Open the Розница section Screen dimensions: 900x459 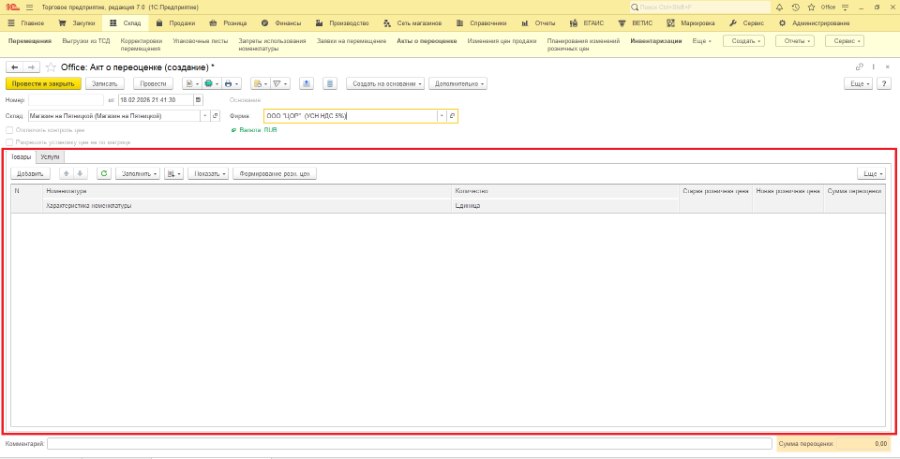tap(228, 24)
